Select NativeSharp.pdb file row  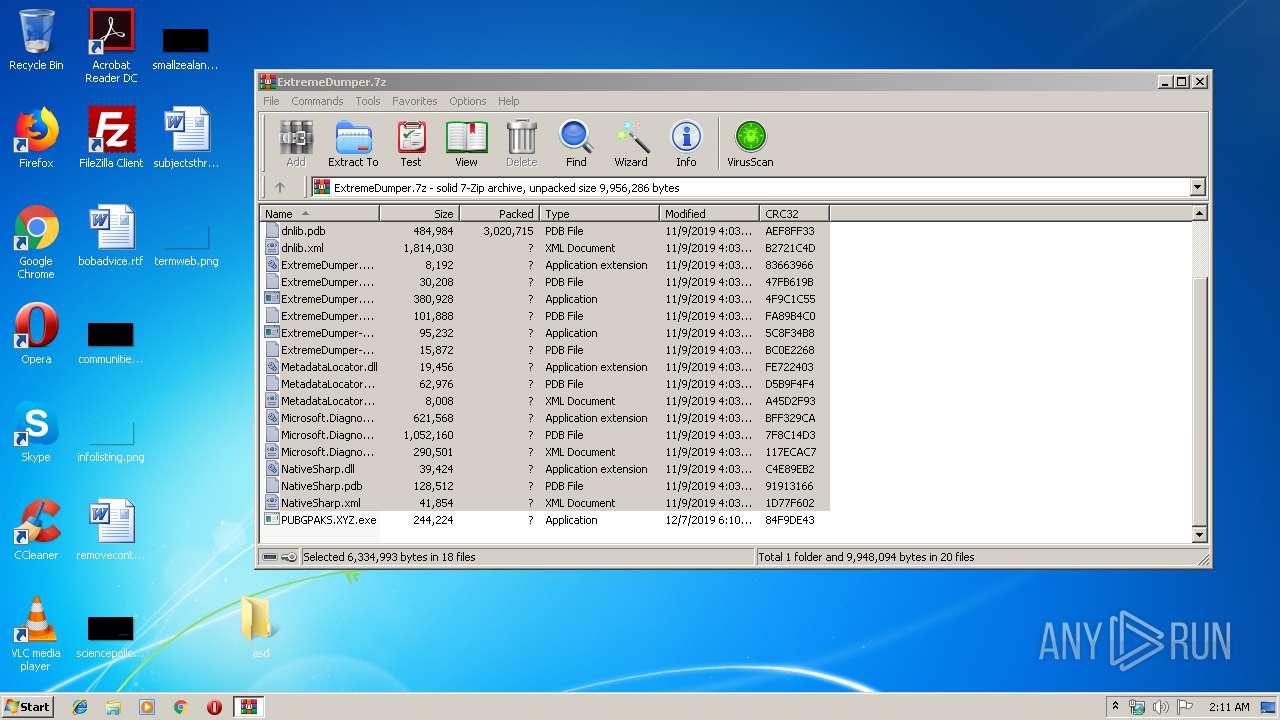point(545,486)
